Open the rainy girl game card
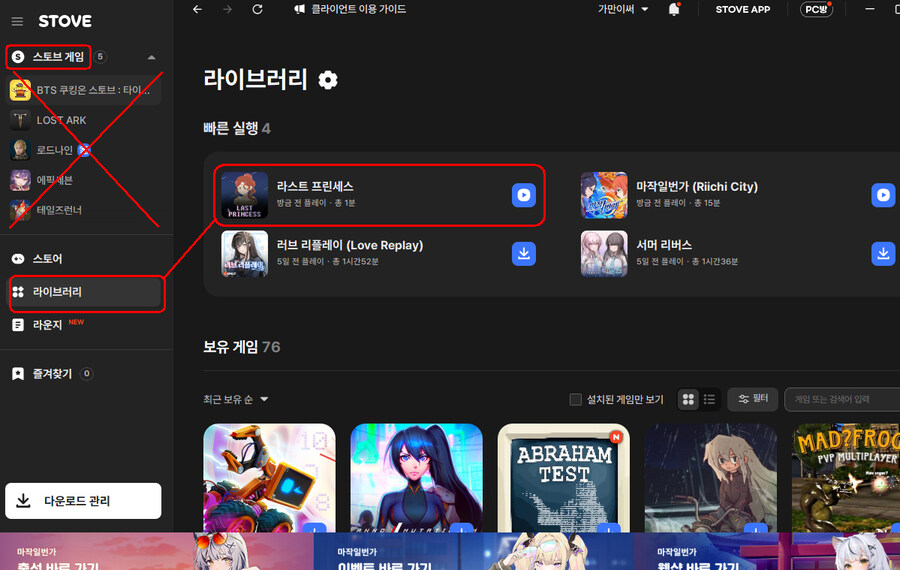Screen dimensions: 900x570 [711, 478]
